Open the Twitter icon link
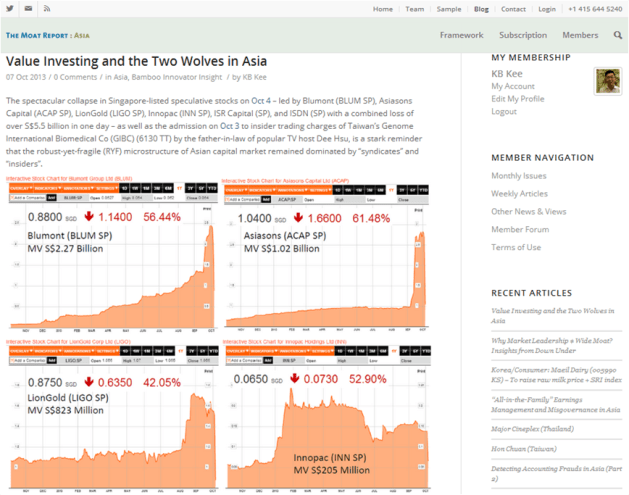 [9, 8]
